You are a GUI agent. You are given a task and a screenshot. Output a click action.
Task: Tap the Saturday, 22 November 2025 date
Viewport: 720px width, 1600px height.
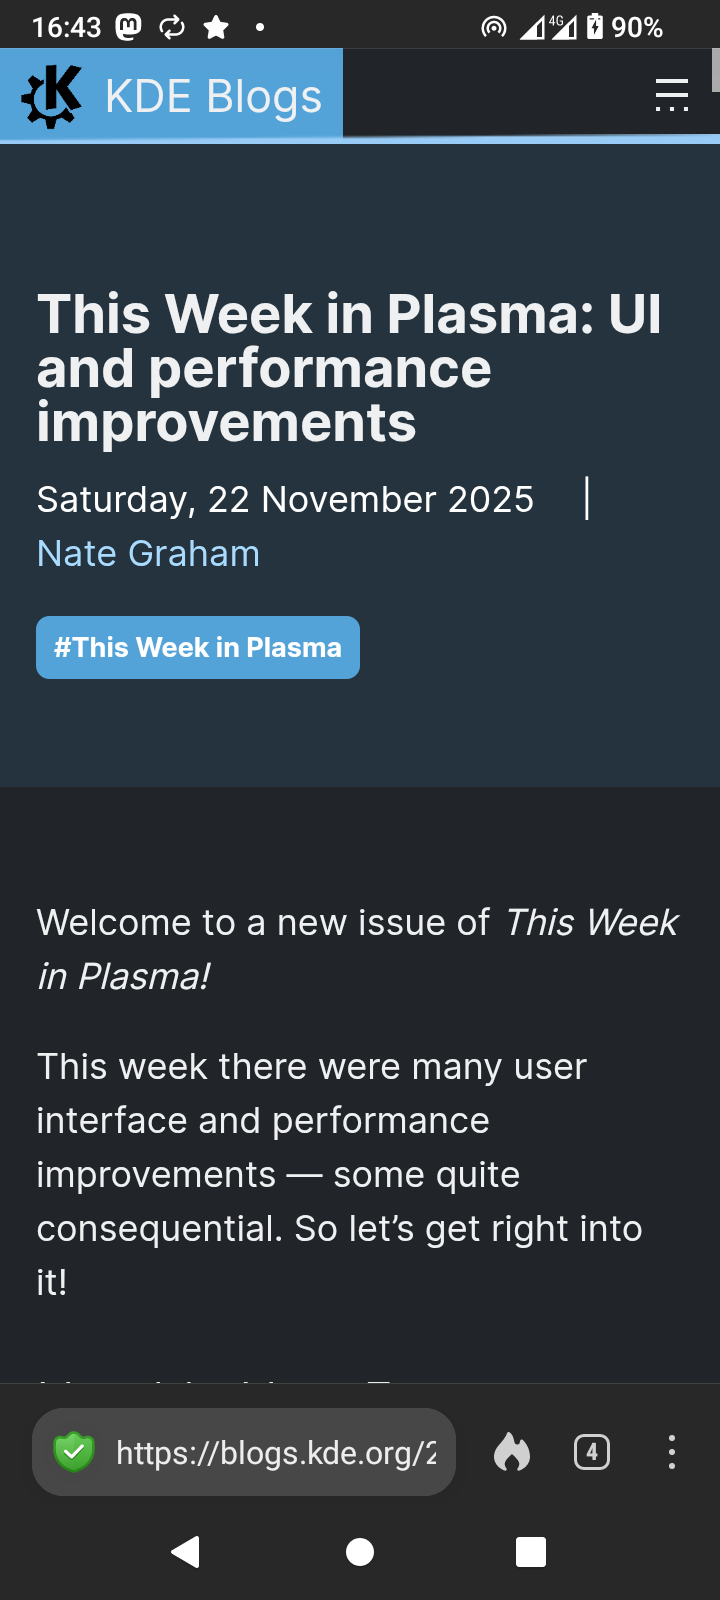pyautogui.click(x=285, y=499)
